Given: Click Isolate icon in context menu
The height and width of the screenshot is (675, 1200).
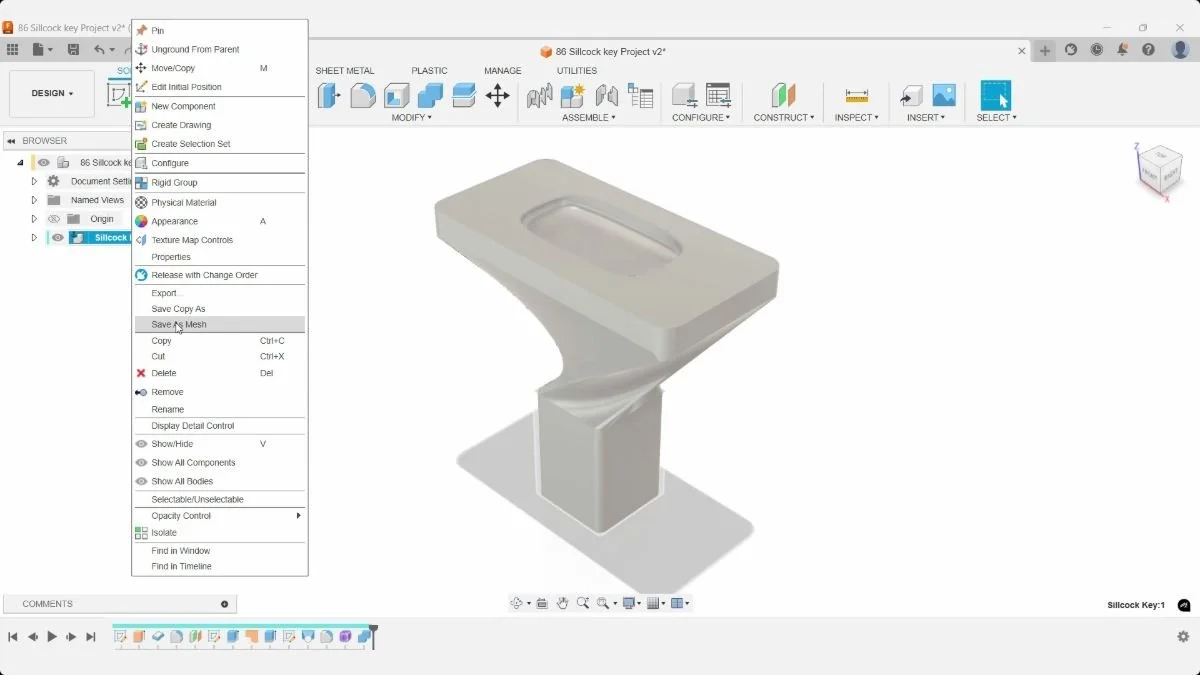Looking at the screenshot, I should point(141,533).
